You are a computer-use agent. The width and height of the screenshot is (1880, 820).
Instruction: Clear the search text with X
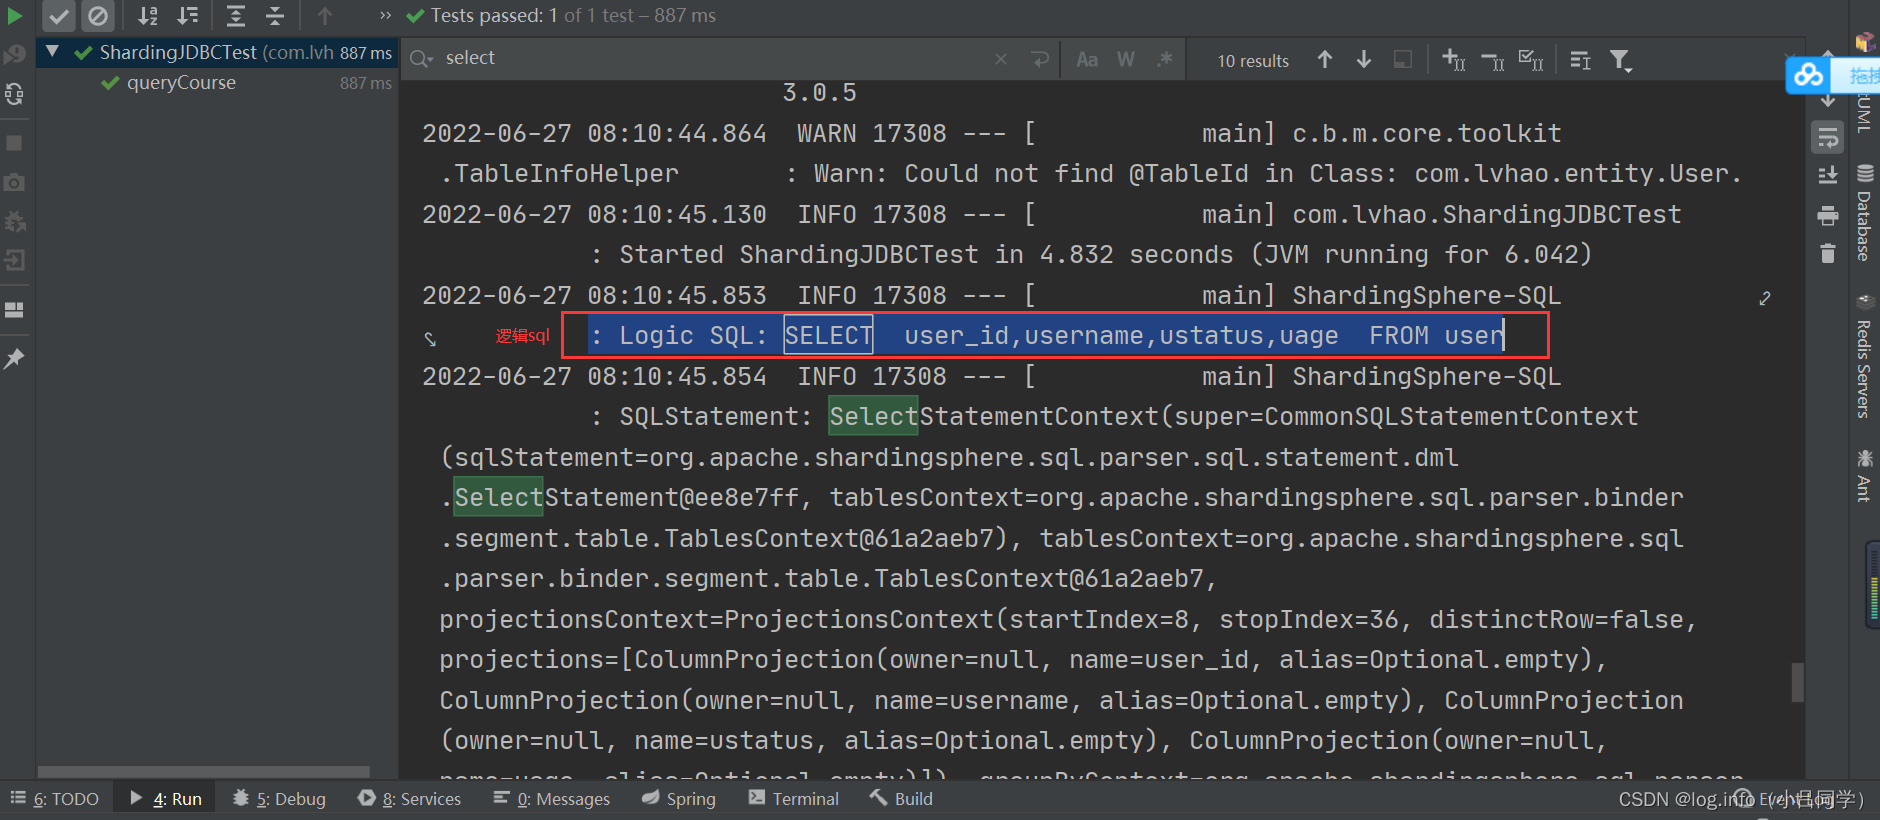pyautogui.click(x=1001, y=59)
